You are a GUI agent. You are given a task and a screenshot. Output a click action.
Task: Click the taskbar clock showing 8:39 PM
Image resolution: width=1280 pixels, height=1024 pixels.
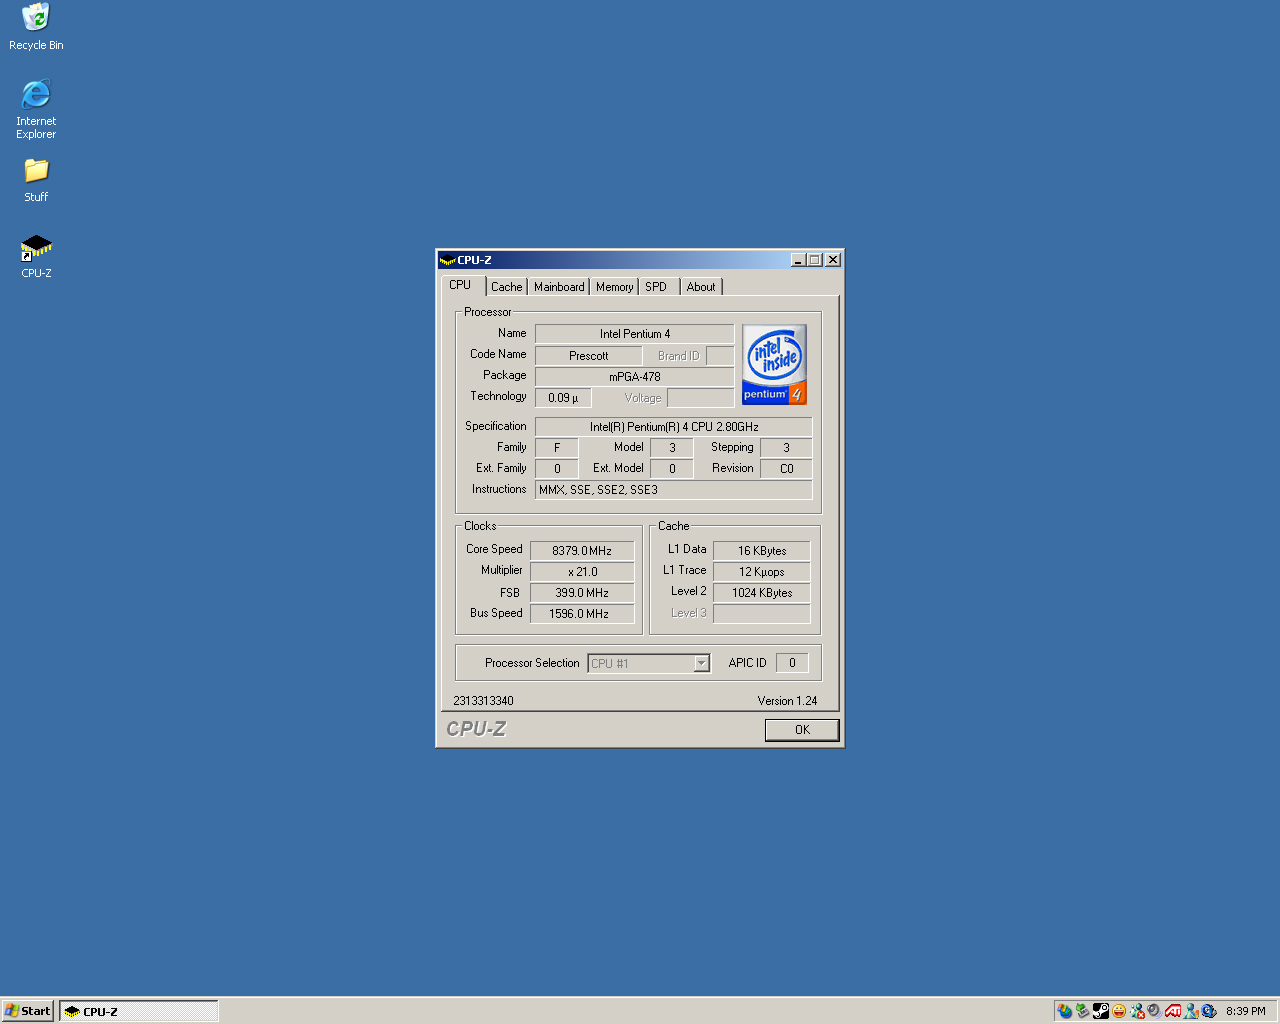coord(1246,1011)
